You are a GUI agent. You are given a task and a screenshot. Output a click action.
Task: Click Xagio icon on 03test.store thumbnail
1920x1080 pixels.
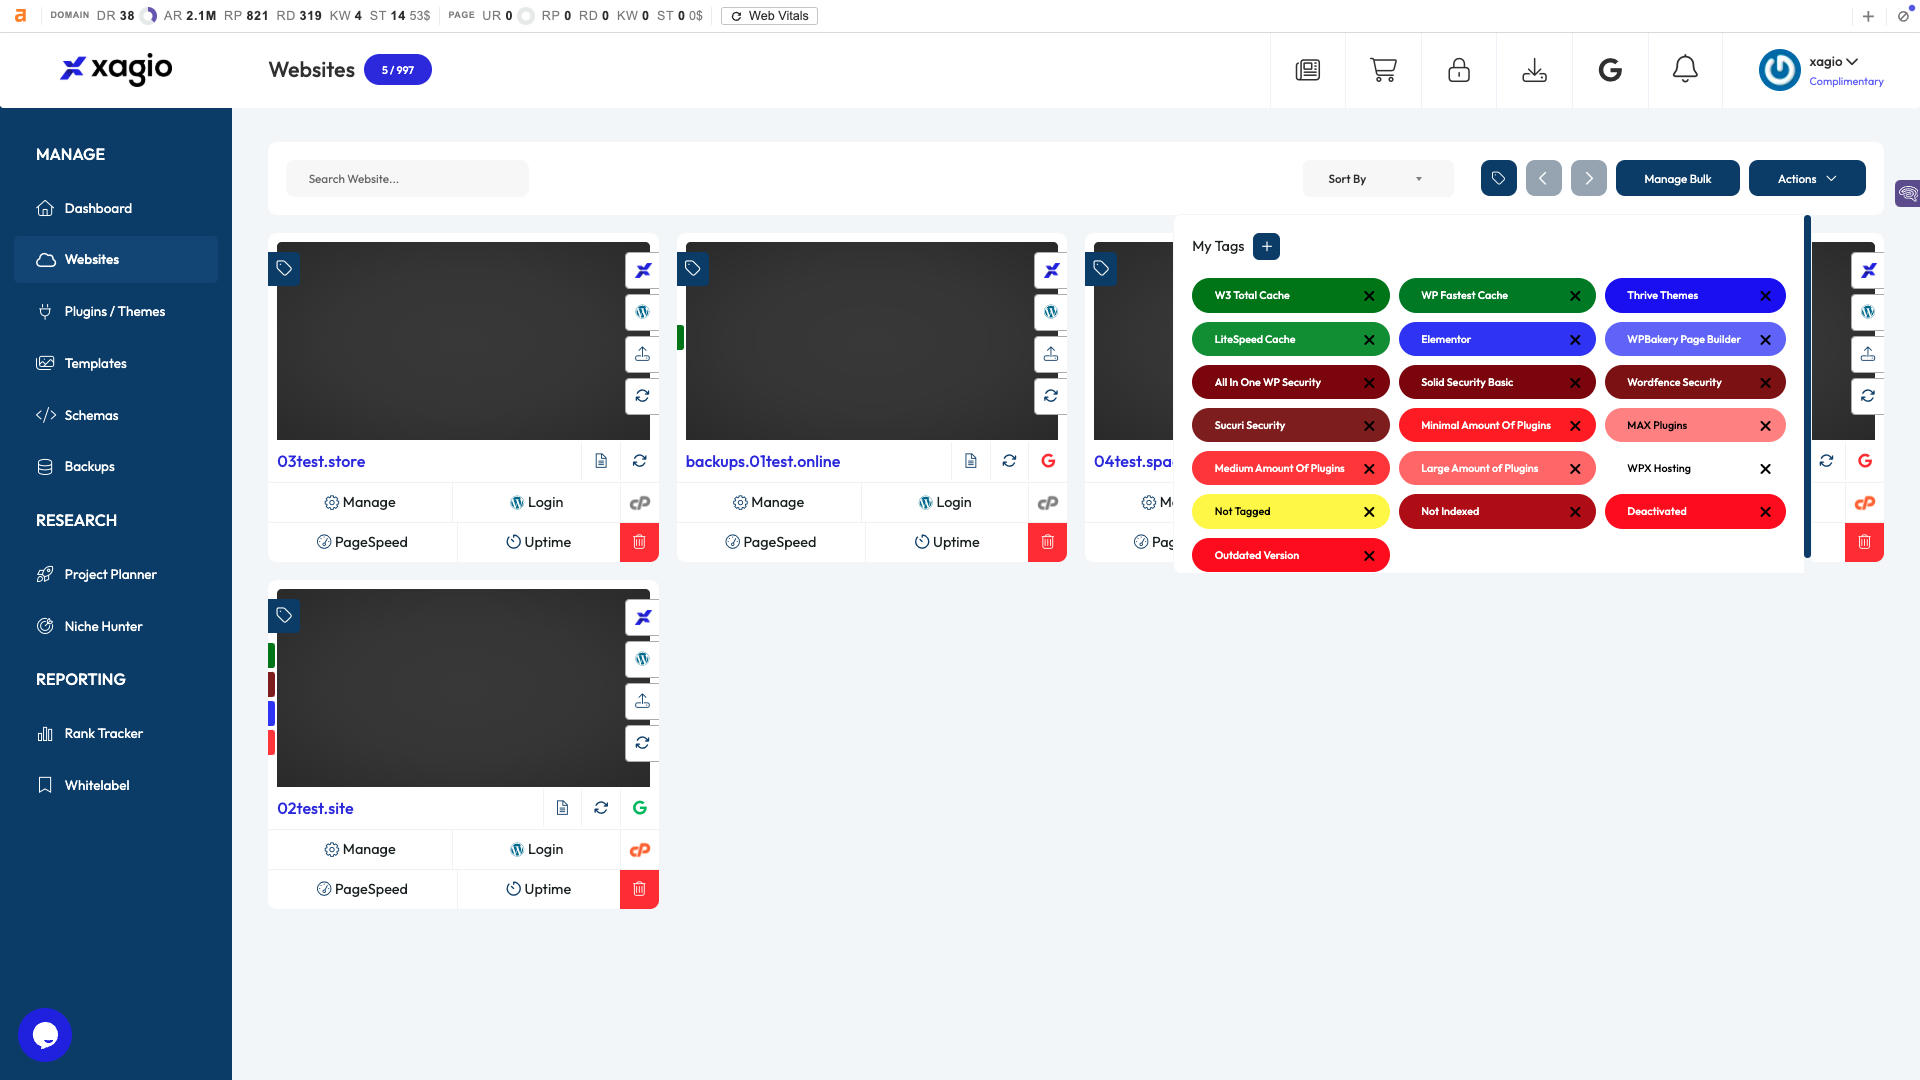642,270
